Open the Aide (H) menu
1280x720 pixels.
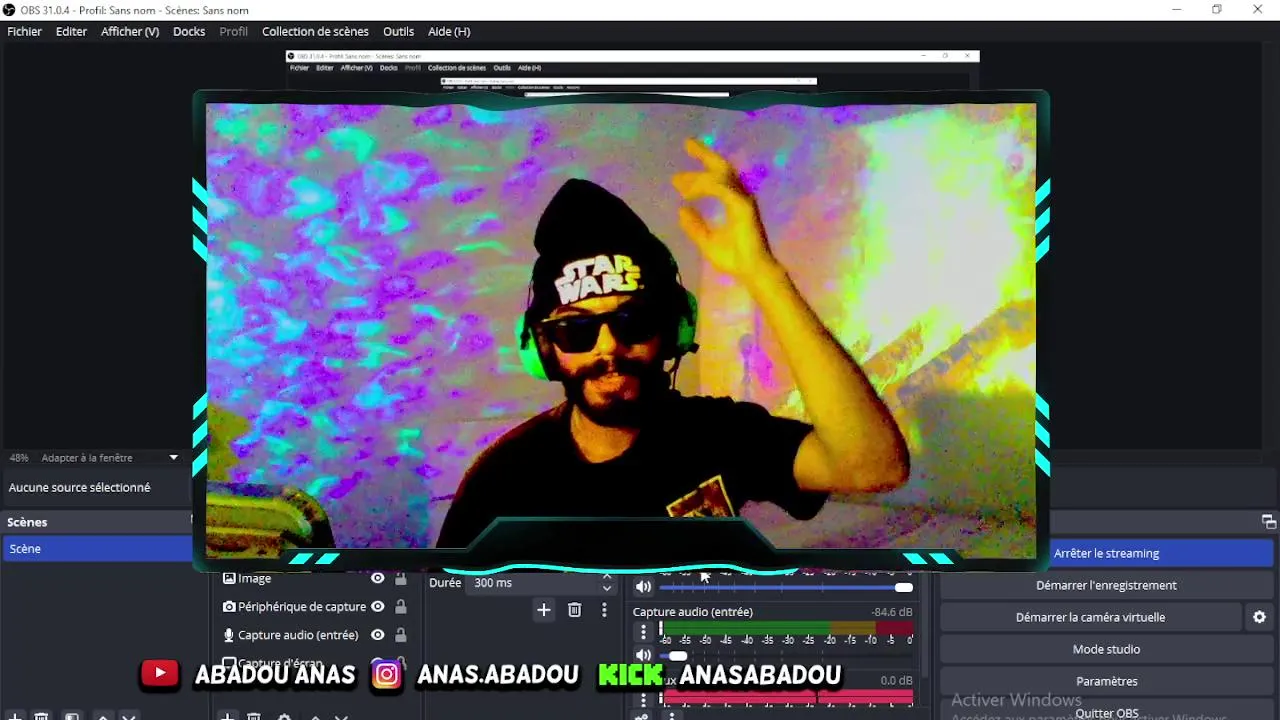[x=449, y=31]
